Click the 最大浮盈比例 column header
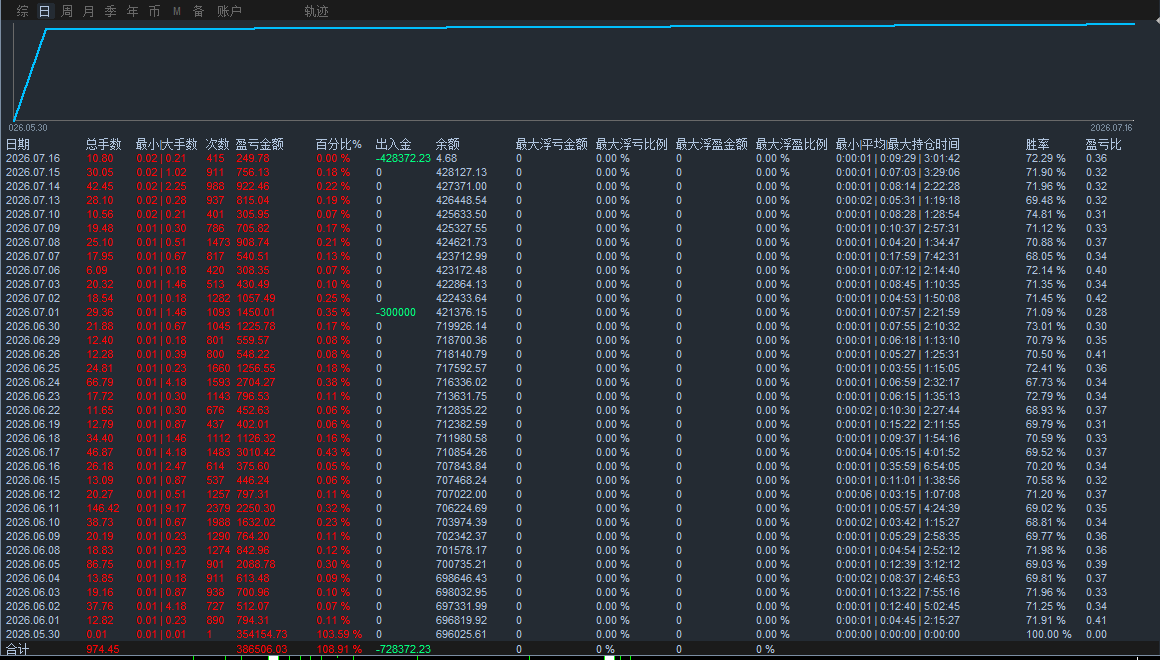Screen dimensions: 1160x660 coord(792,144)
